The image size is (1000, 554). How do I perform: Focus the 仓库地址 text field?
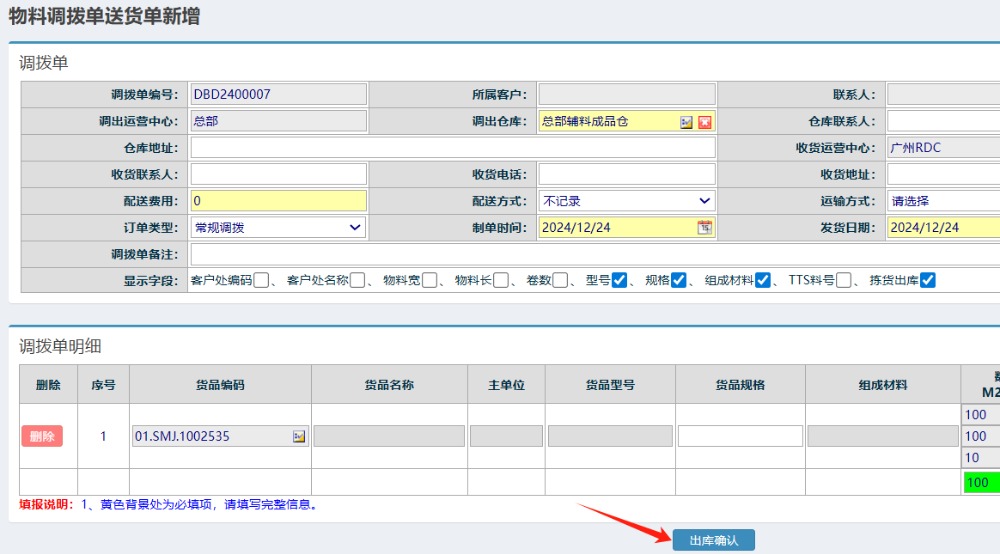pyautogui.click(x=452, y=148)
